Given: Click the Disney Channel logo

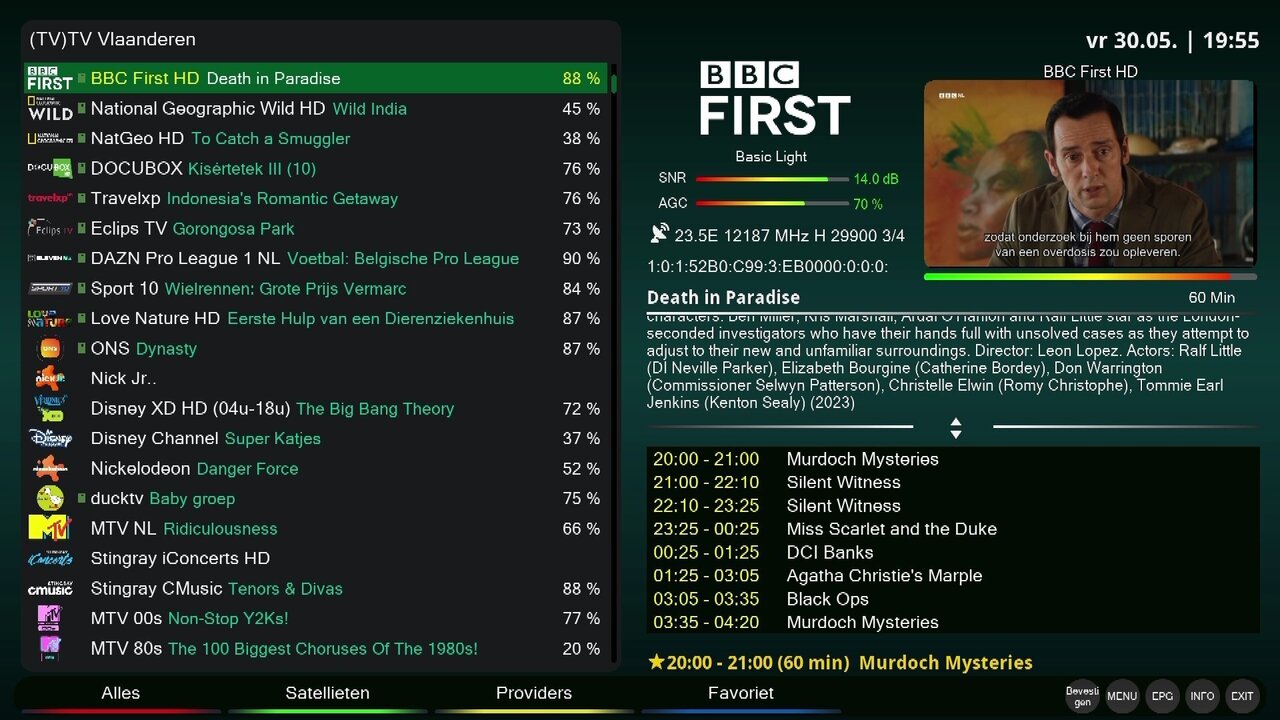Looking at the screenshot, I should pos(49,438).
